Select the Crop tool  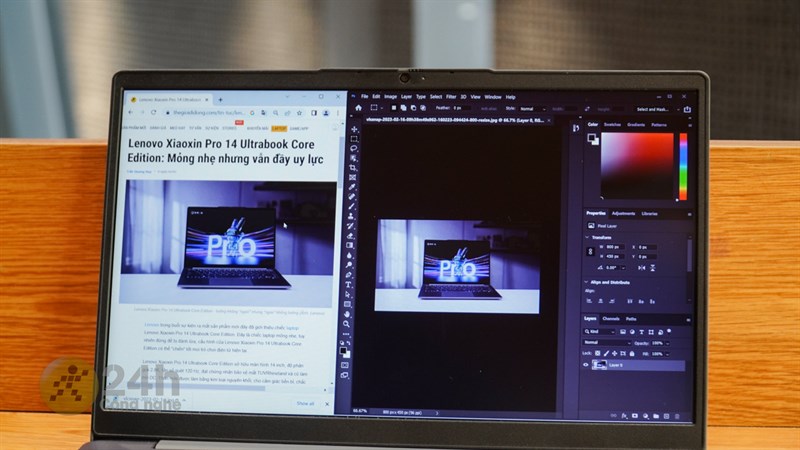(353, 168)
